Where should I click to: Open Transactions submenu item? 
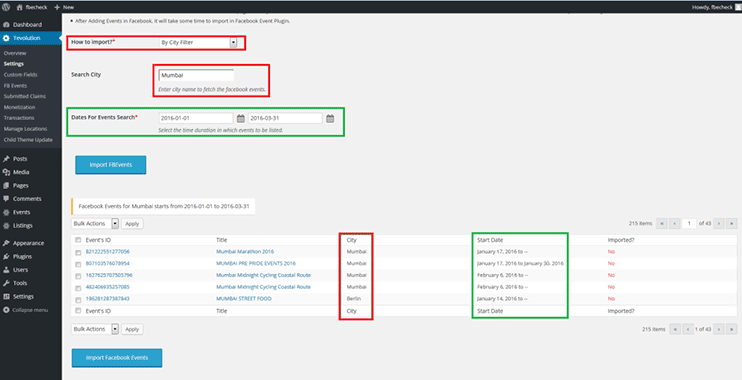[19, 118]
